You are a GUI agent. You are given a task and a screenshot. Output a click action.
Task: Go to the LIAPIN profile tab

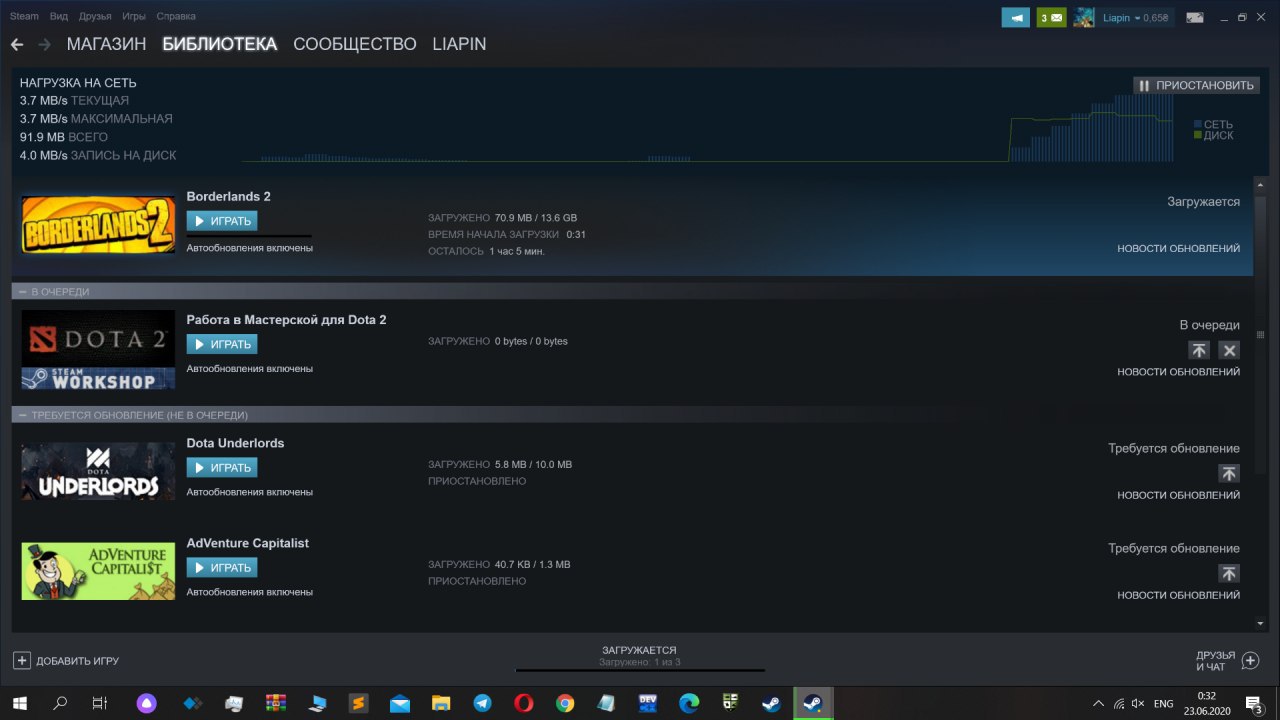459,45
